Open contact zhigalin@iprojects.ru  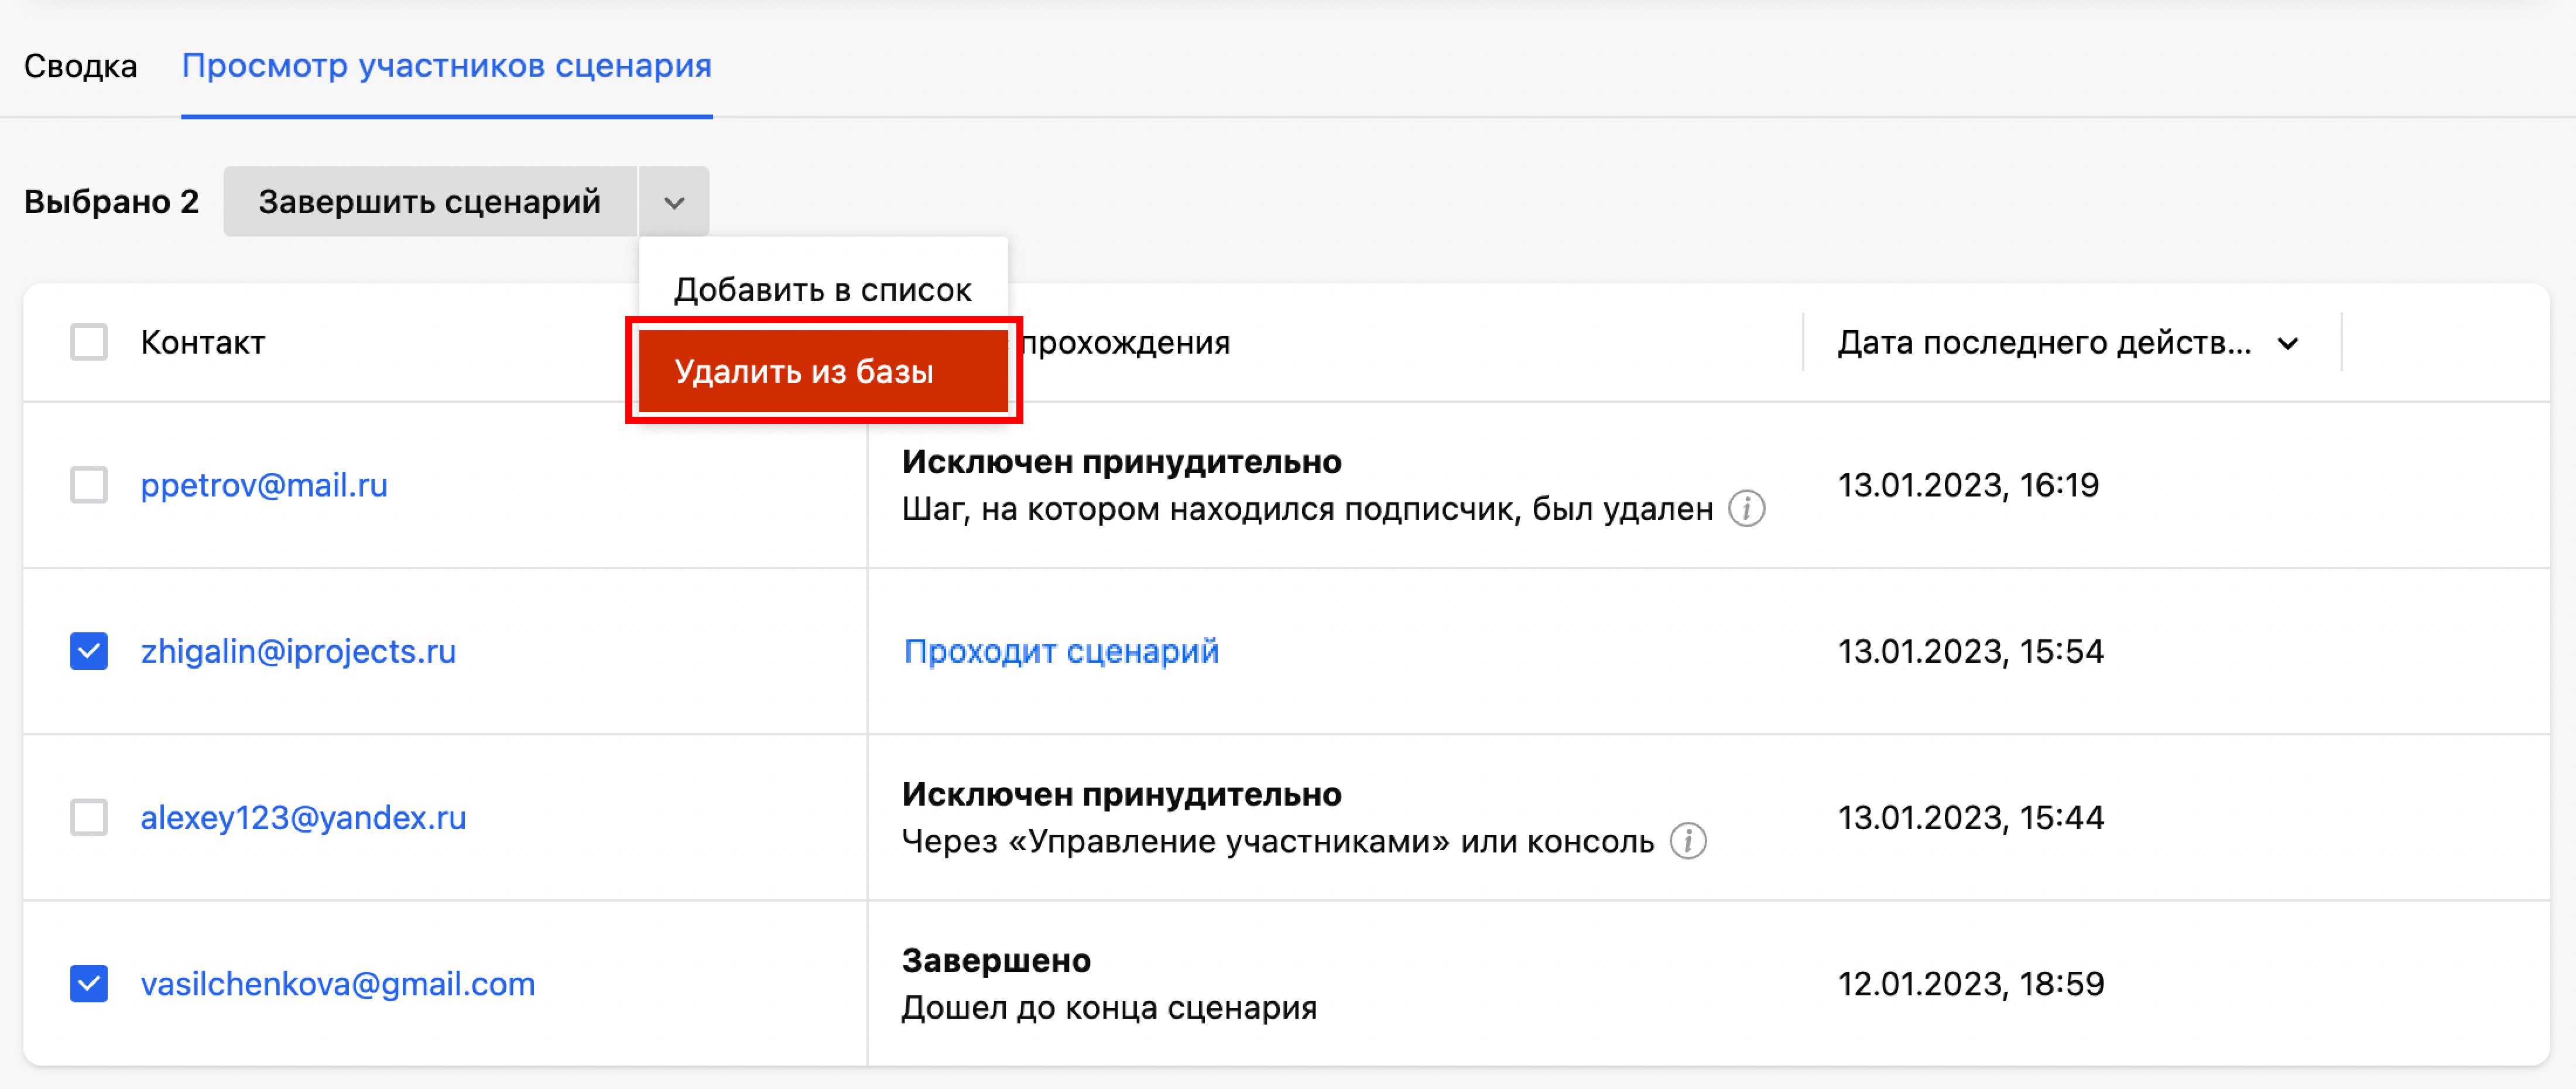(x=298, y=651)
